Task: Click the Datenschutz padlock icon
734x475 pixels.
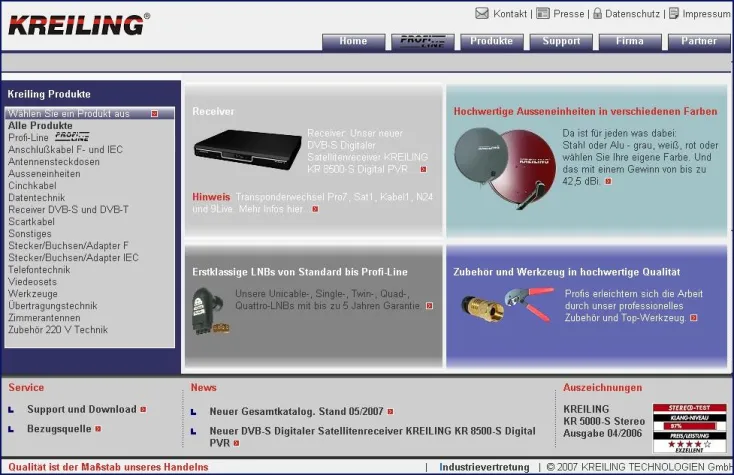Action: pyautogui.click(x=597, y=14)
